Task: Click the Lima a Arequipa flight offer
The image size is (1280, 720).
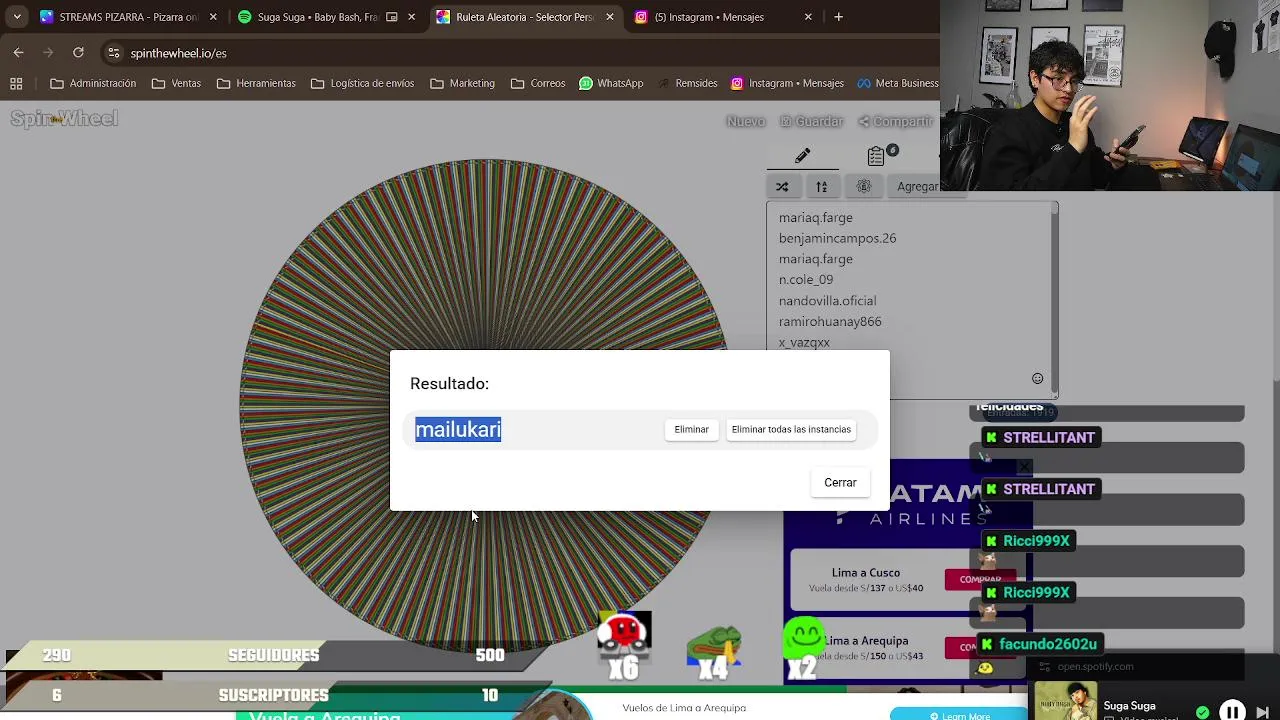Action: (x=866, y=647)
